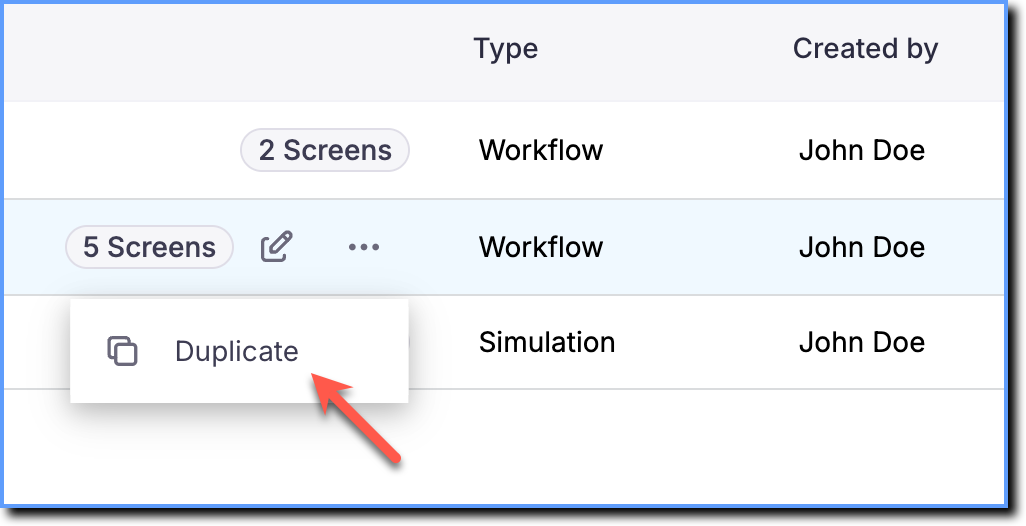Image resolution: width=1026 pixels, height=526 pixels.
Task: Click Workflow in the highlighted 5 Screens row
Action: pyautogui.click(x=541, y=247)
